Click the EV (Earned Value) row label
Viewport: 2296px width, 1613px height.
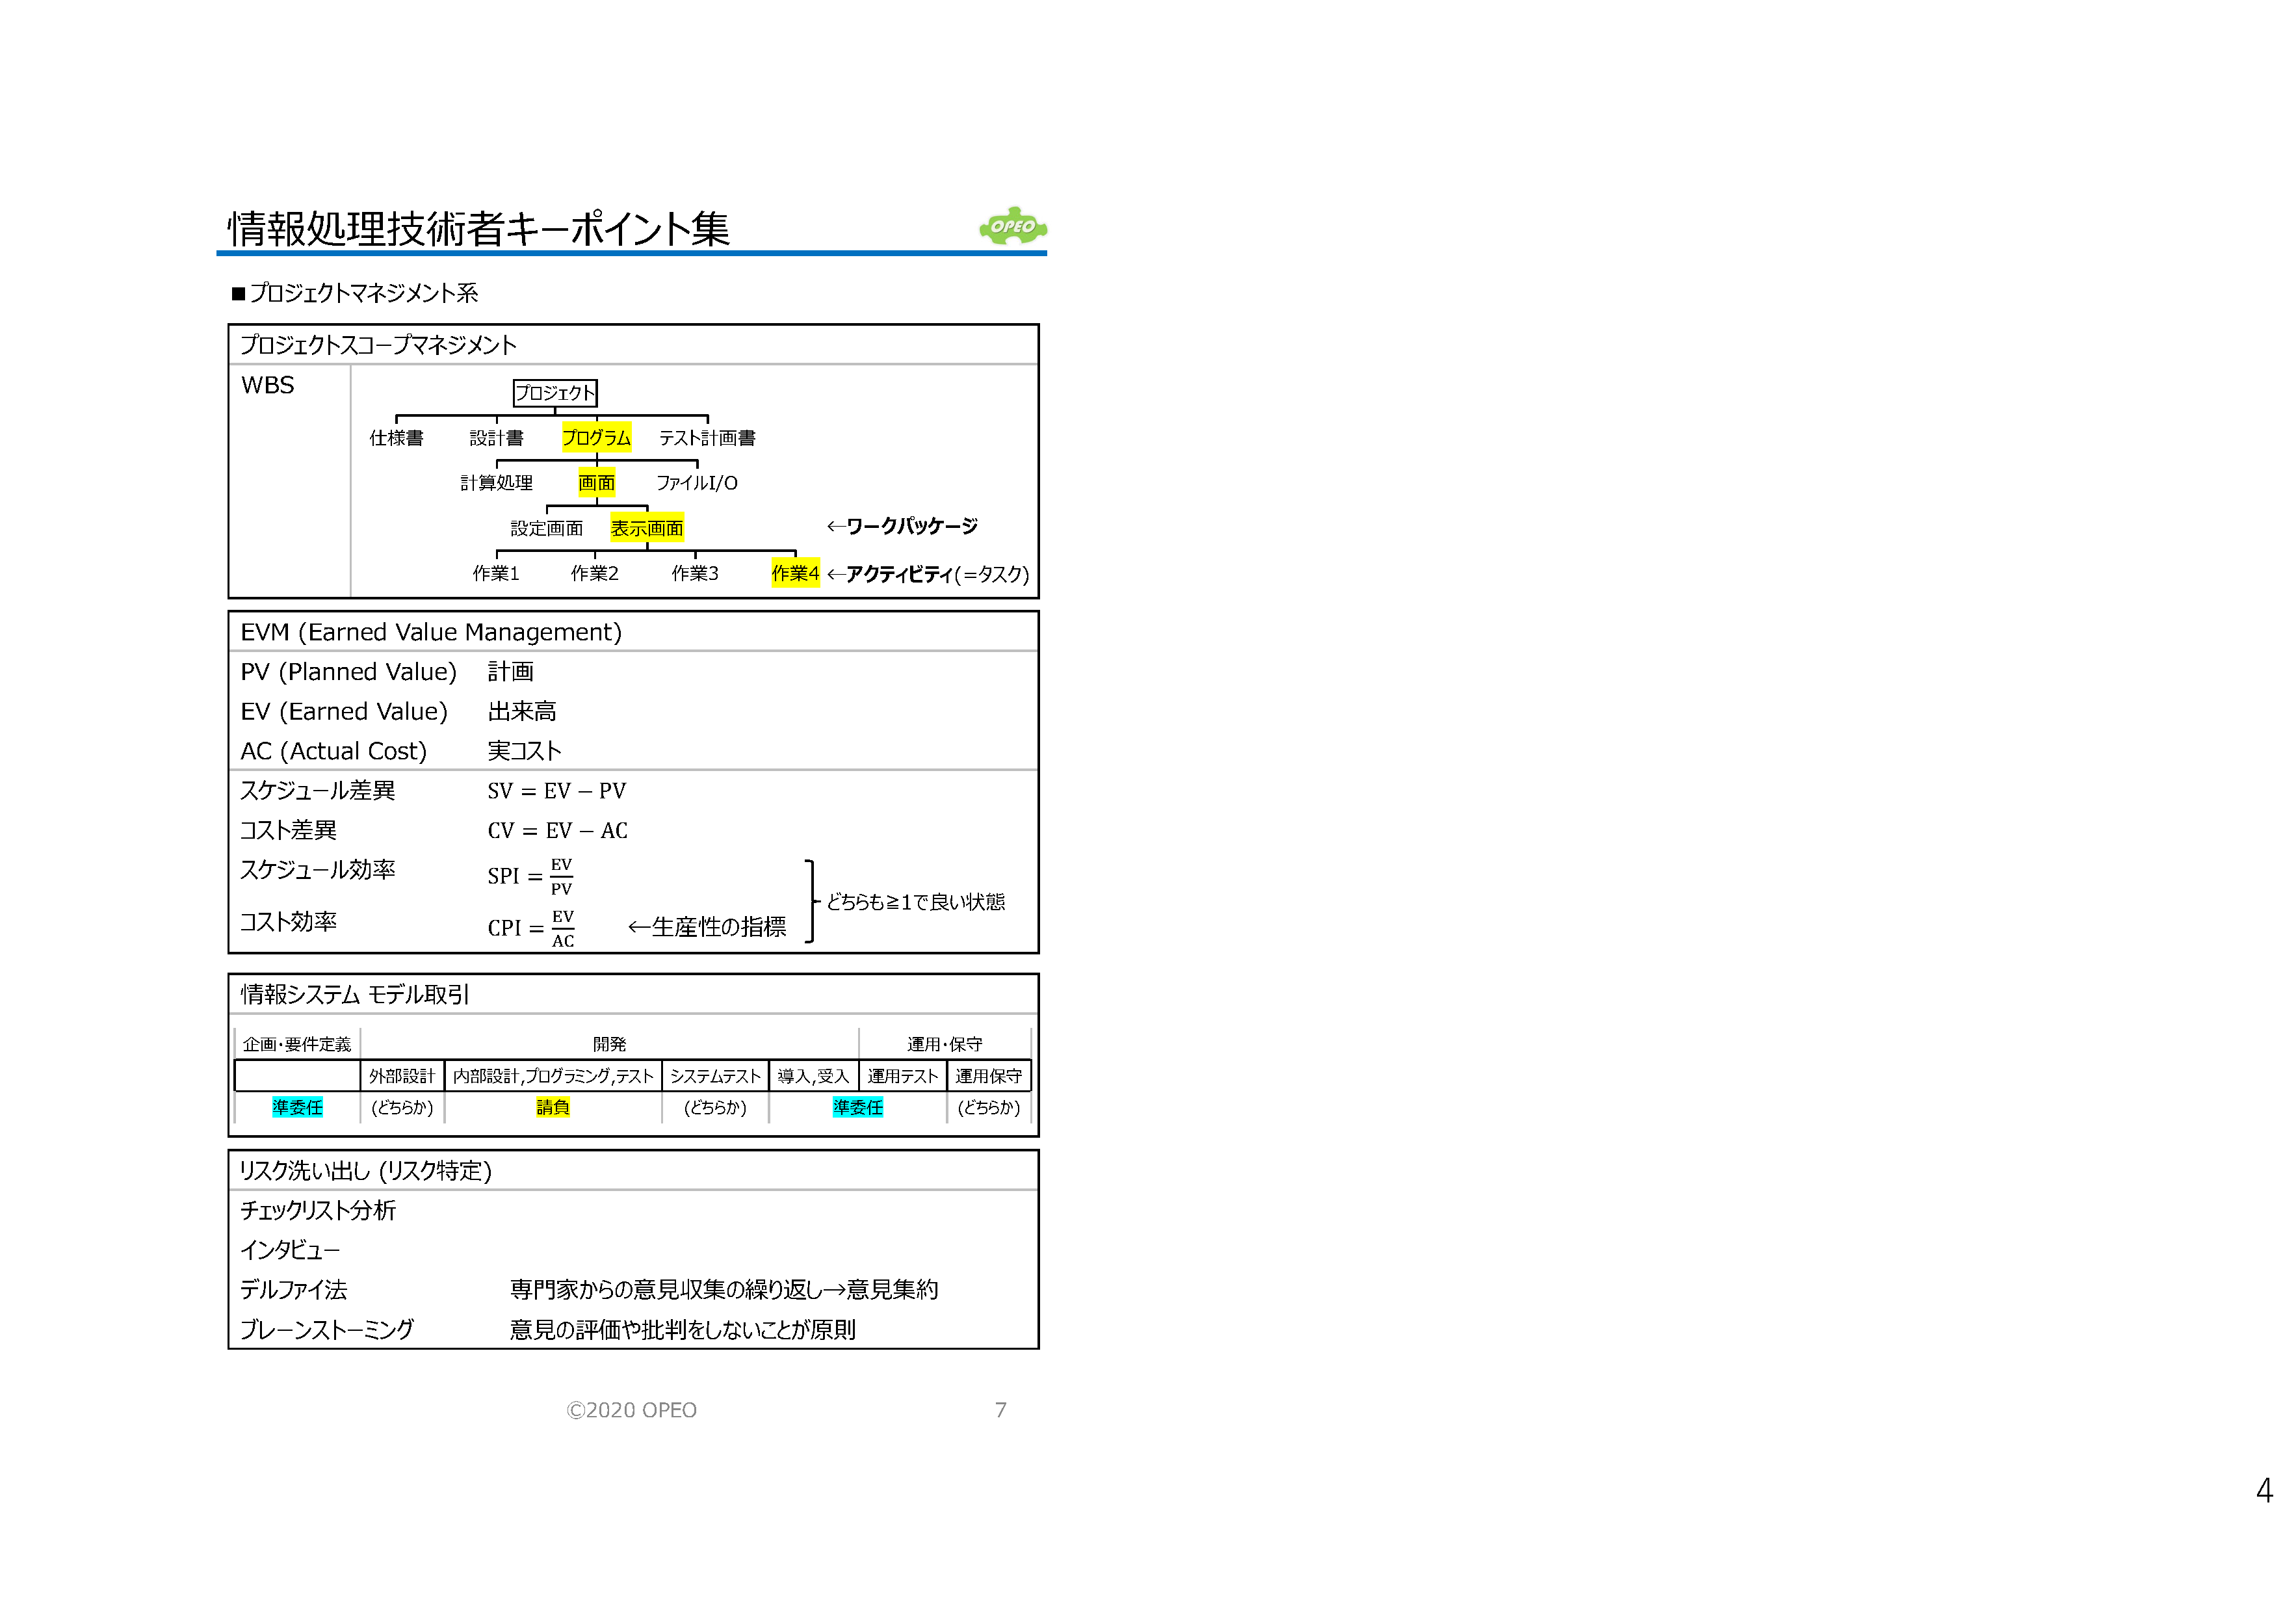344,711
